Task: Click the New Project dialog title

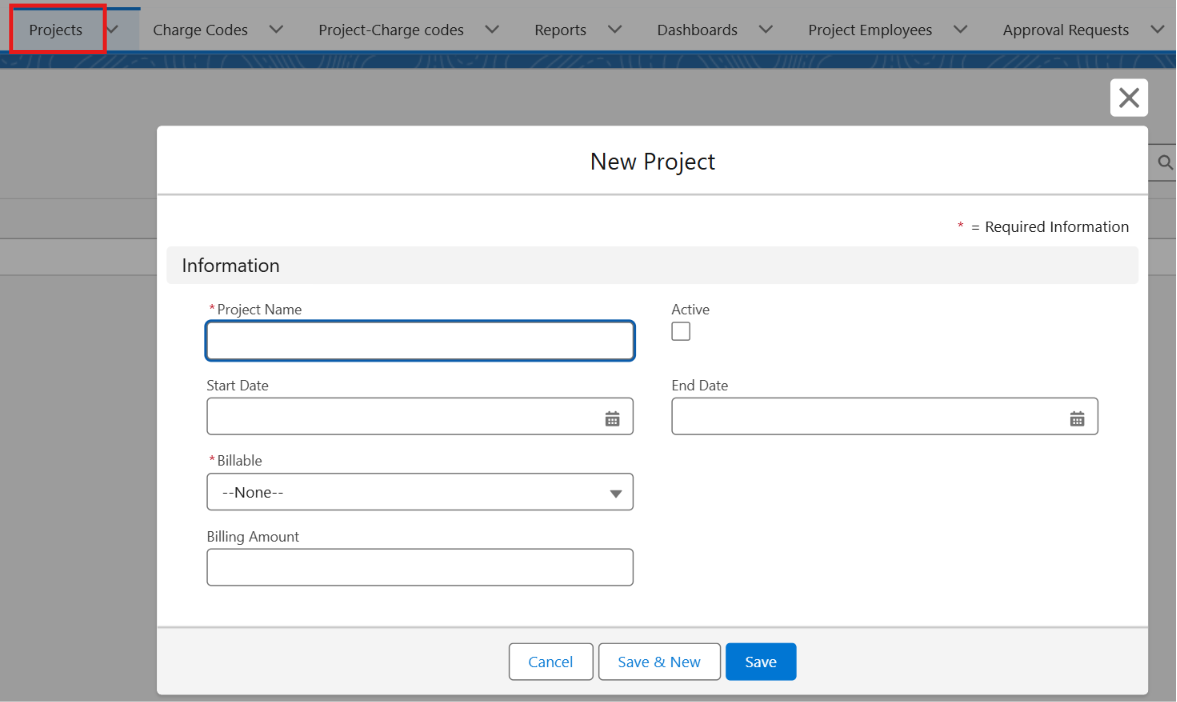Action: pos(652,161)
